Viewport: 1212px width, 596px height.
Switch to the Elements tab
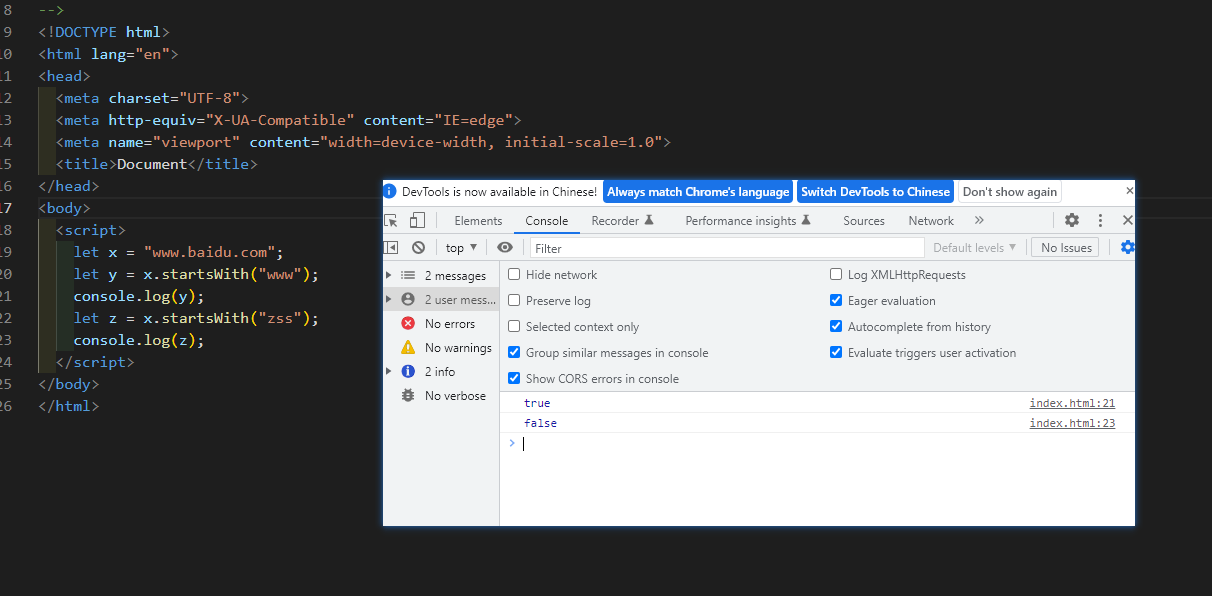478,221
